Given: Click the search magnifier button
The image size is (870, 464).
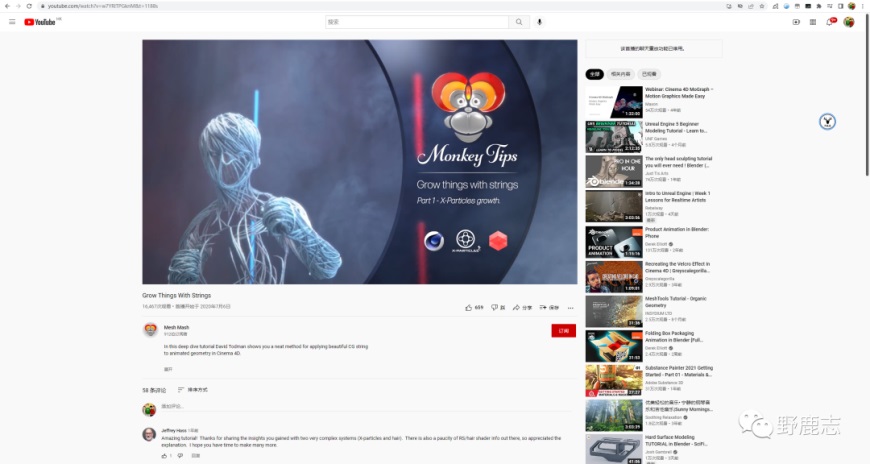Looking at the screenshot, I should (x=519, y=22).
